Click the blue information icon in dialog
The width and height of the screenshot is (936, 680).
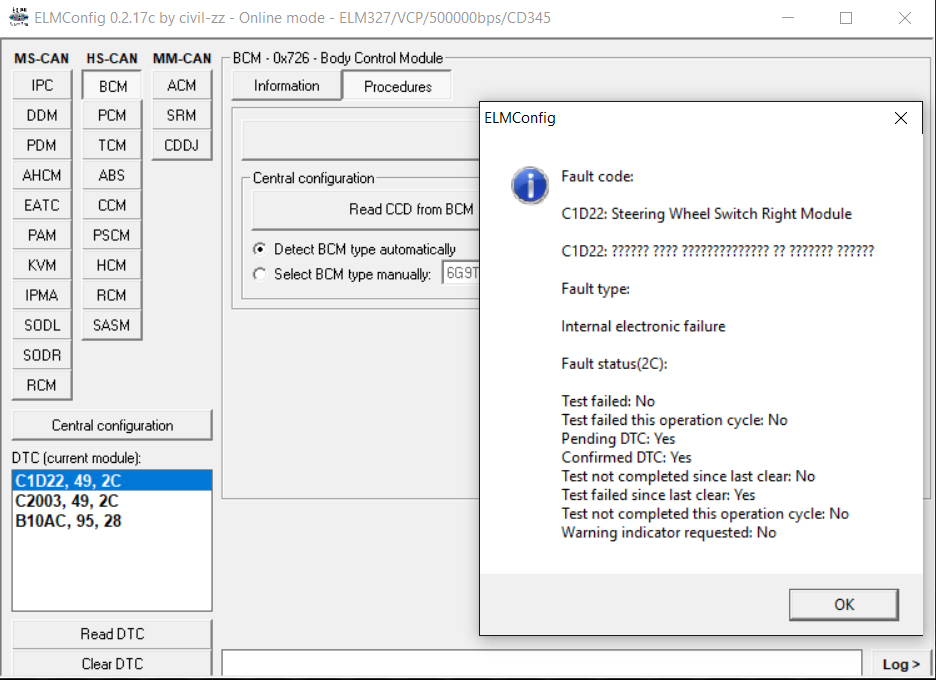pos(529,185)
